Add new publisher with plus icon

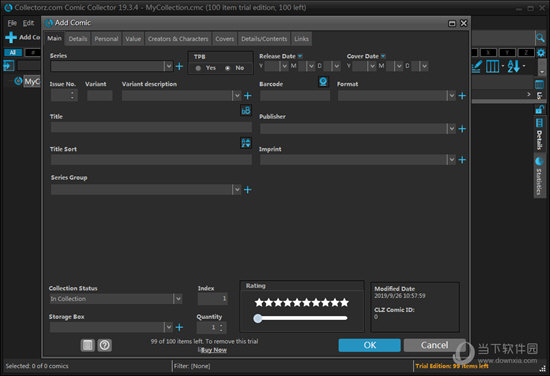(462, 129)
